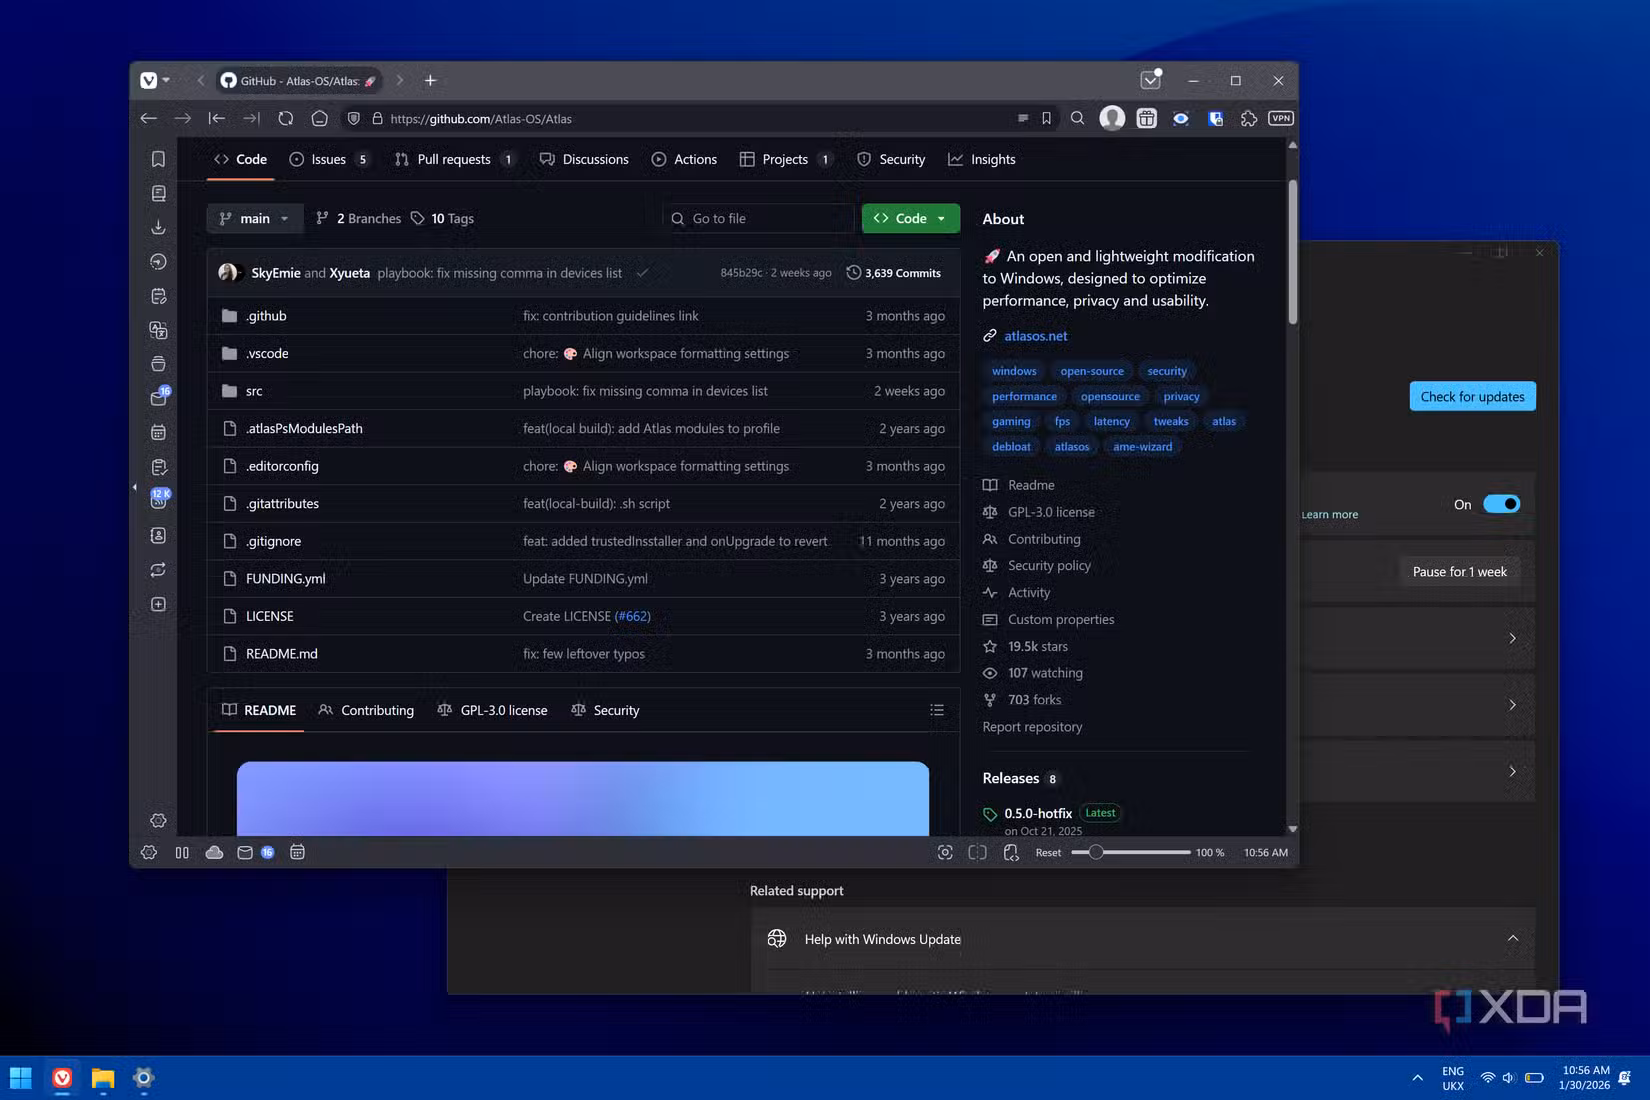Image resolution: width=1650 pixels, height=1100 pixels.
Task: Toggle reader view in address bar
Action: 1023,118
